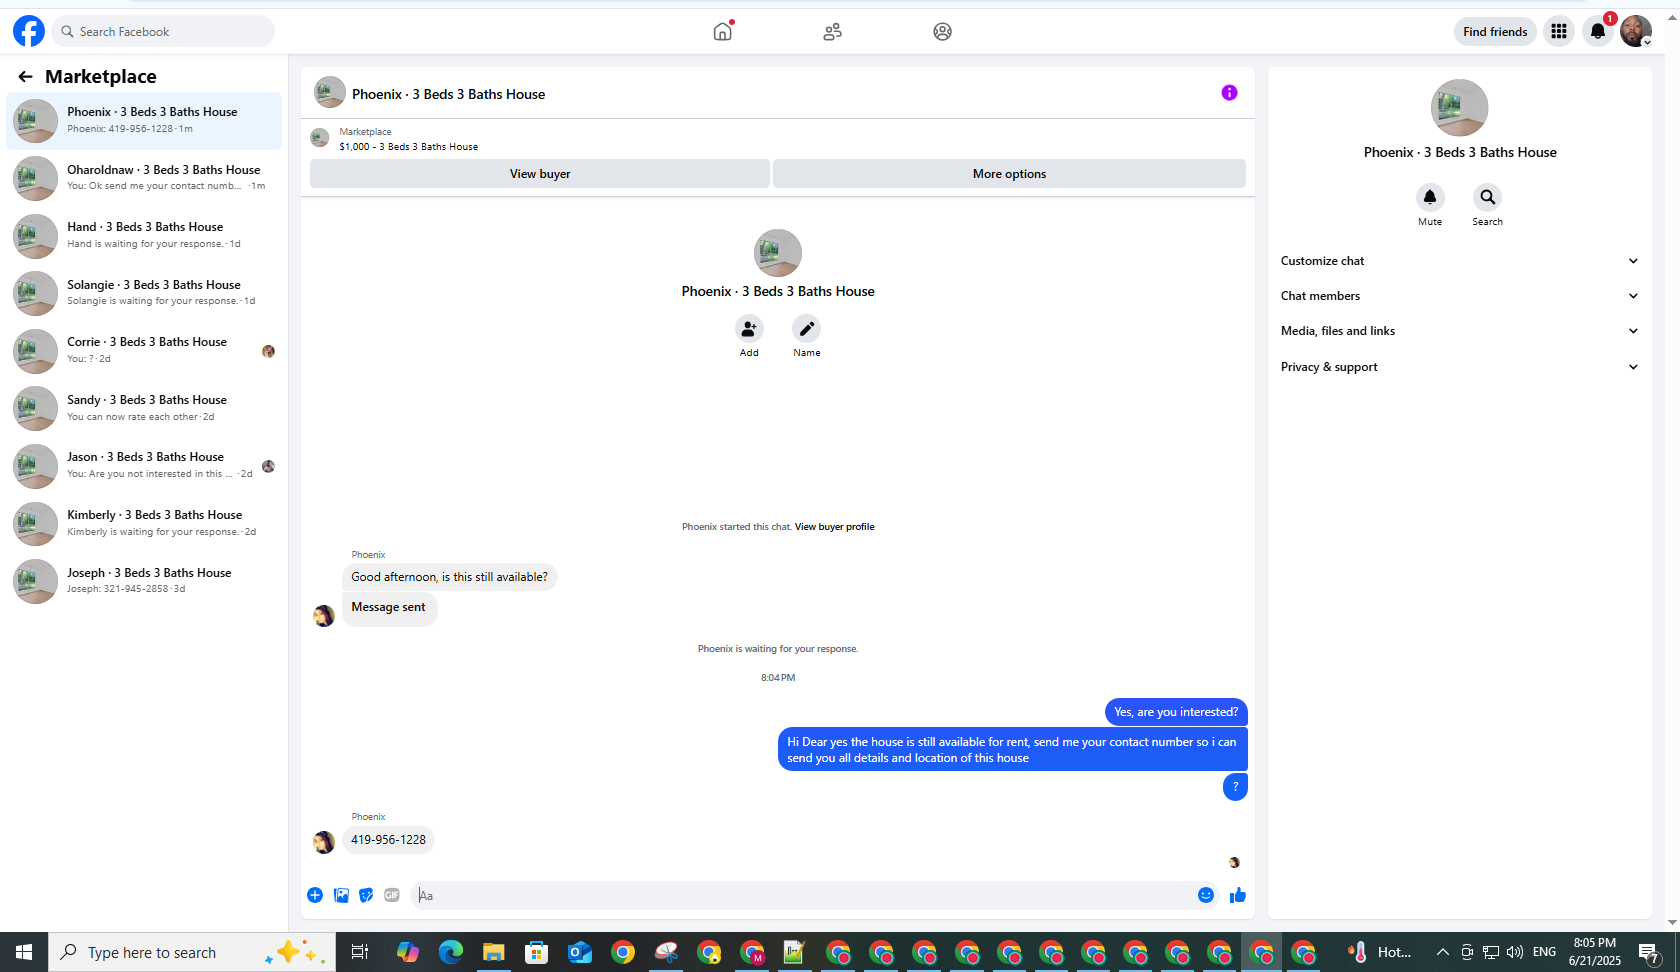
Task: Go back with the Marketplace arrow
Action: coord(25,77)
